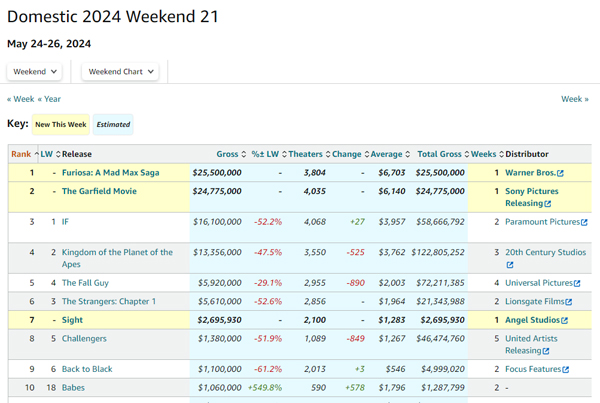Open Warner Bros. external link icon

coord(560,173)
